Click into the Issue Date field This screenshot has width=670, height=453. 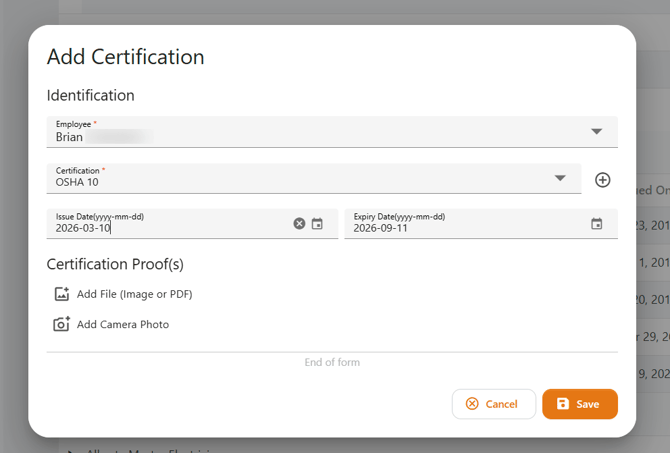point(170,227)
